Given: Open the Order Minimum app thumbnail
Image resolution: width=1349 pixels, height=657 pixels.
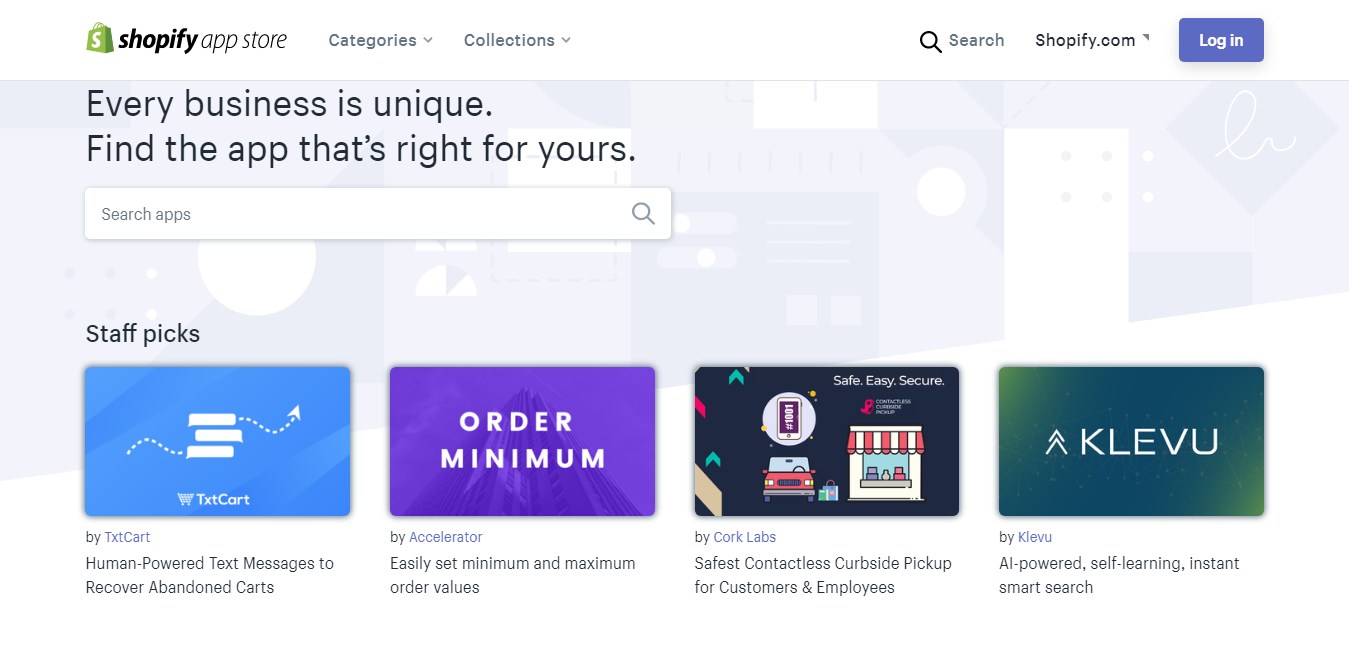Looking at the screenshot, I should click(522, 441).
